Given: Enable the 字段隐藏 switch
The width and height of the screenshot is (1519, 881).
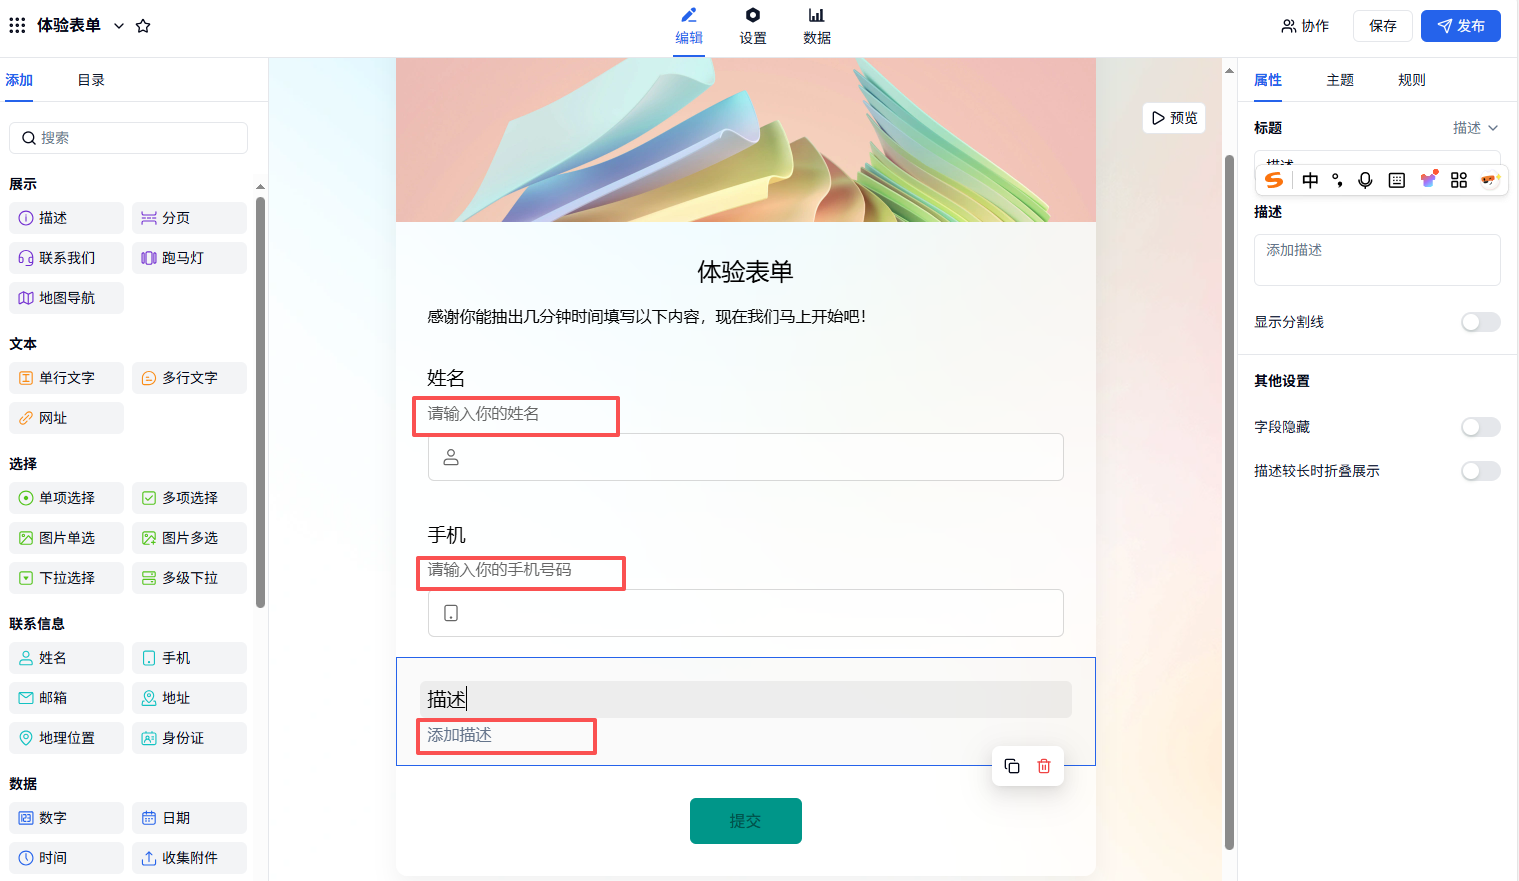Looking at the screenshot, I should point(1480,427).
